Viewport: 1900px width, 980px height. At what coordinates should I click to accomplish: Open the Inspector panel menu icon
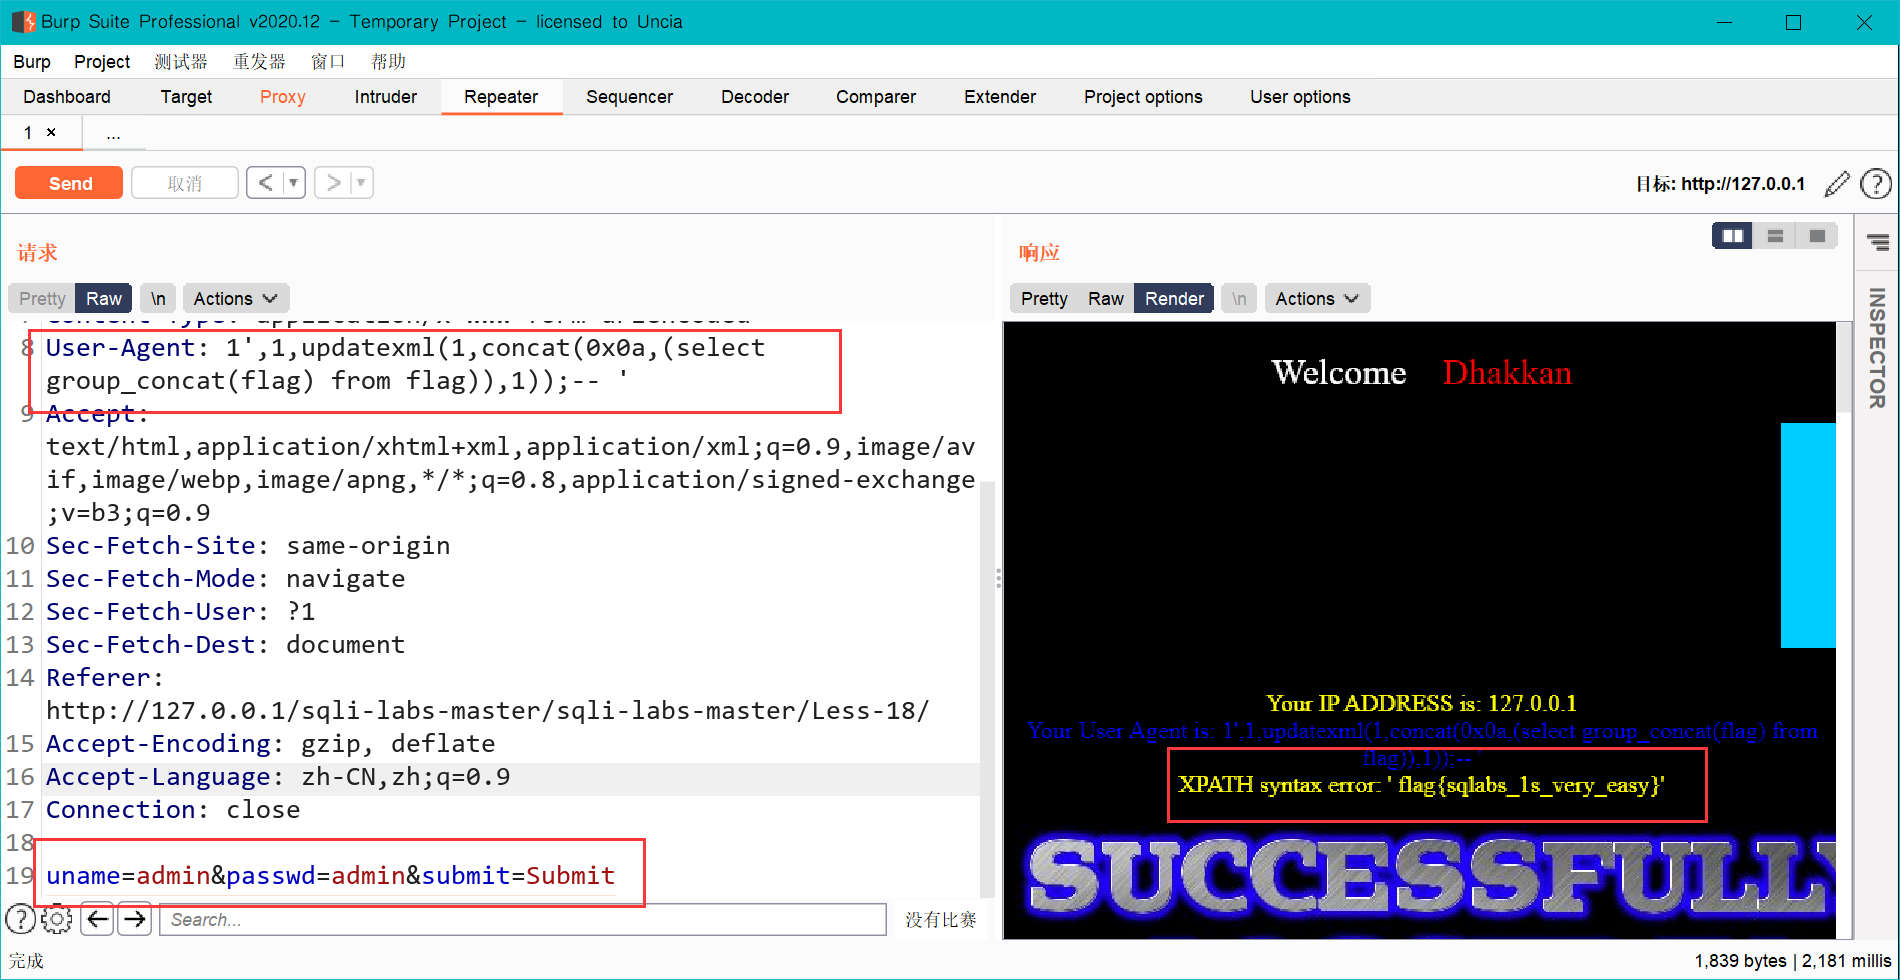tap(1878, 242)
